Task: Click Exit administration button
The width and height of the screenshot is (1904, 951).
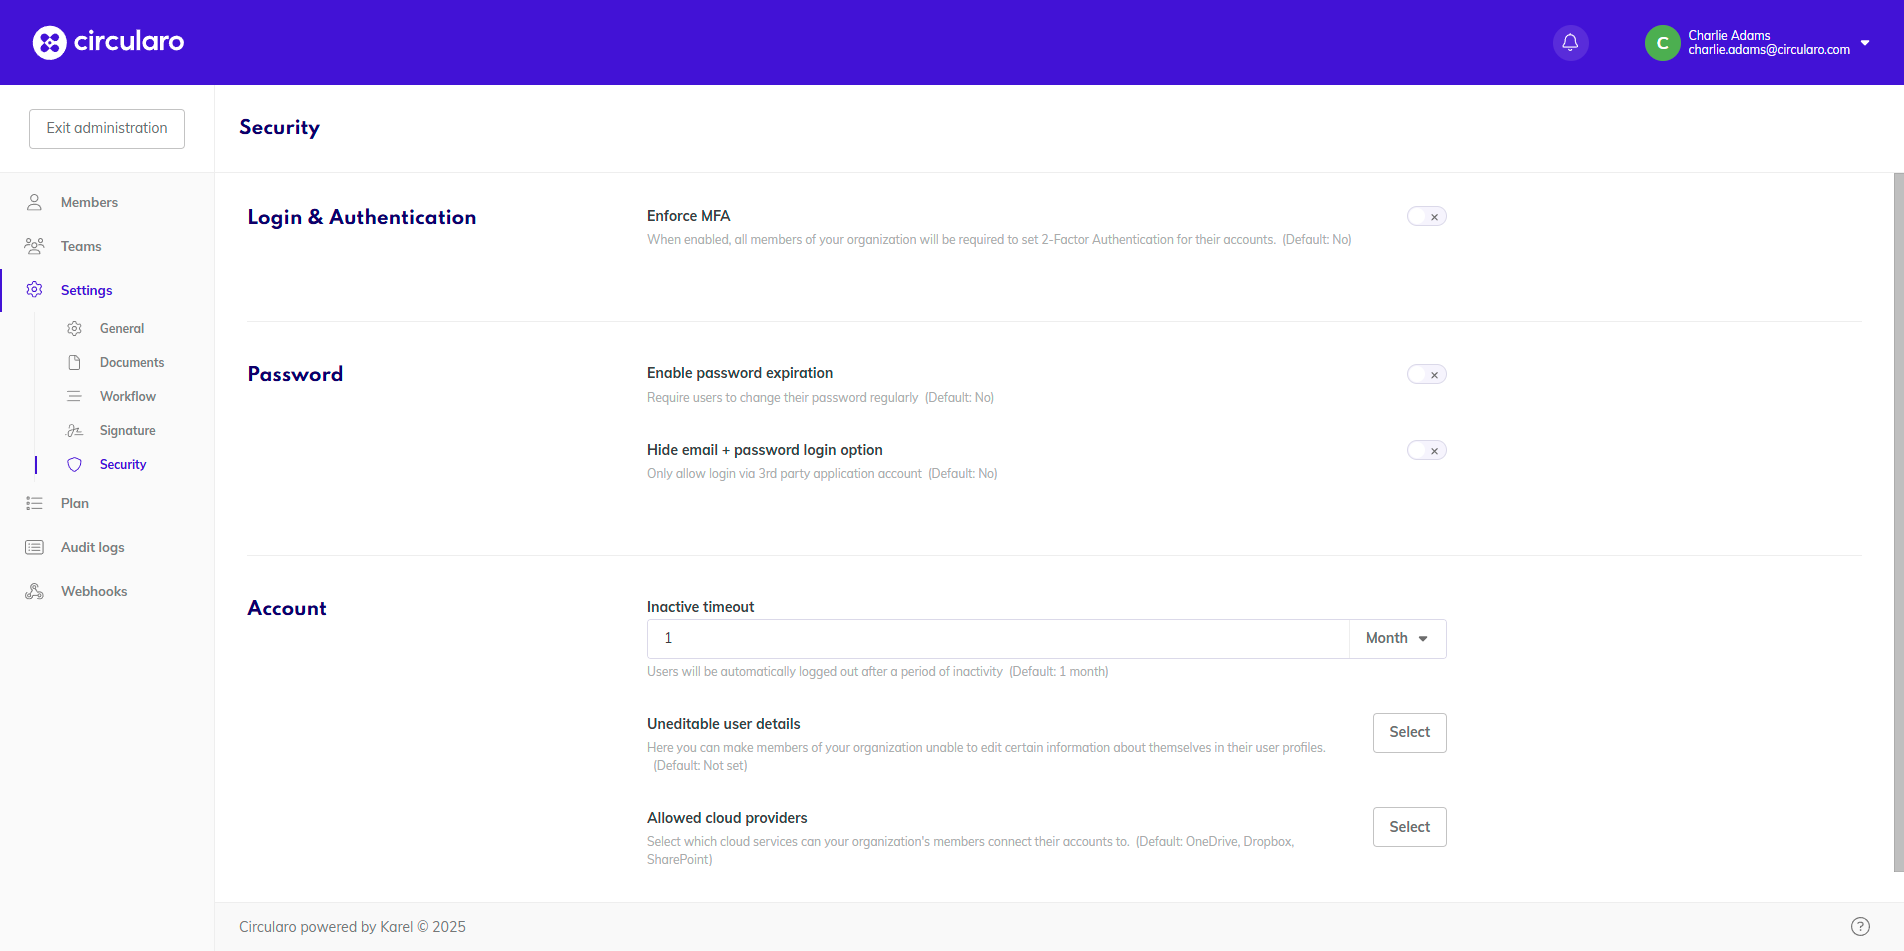Action: coord(107,128)
